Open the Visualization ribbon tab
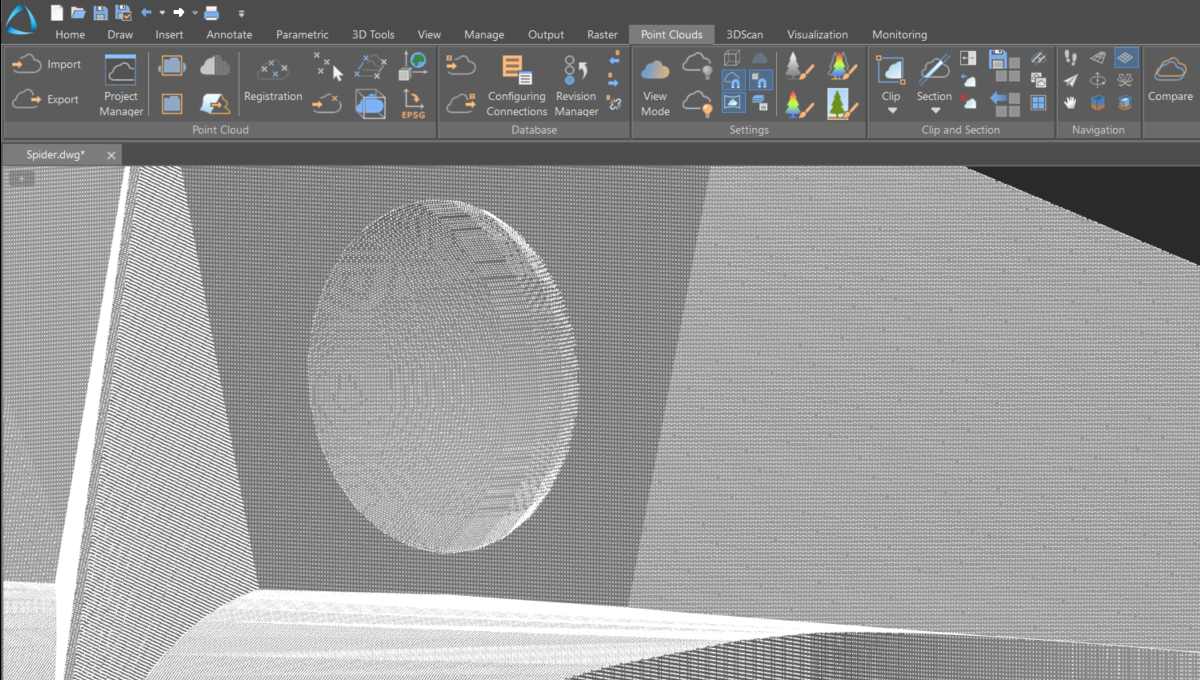 [817, 34]
